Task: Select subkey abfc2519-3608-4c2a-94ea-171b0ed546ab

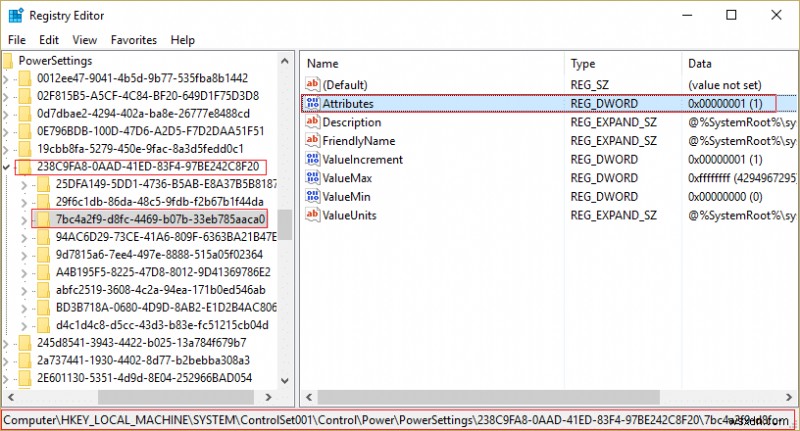Action: click(x=160, y=290)
